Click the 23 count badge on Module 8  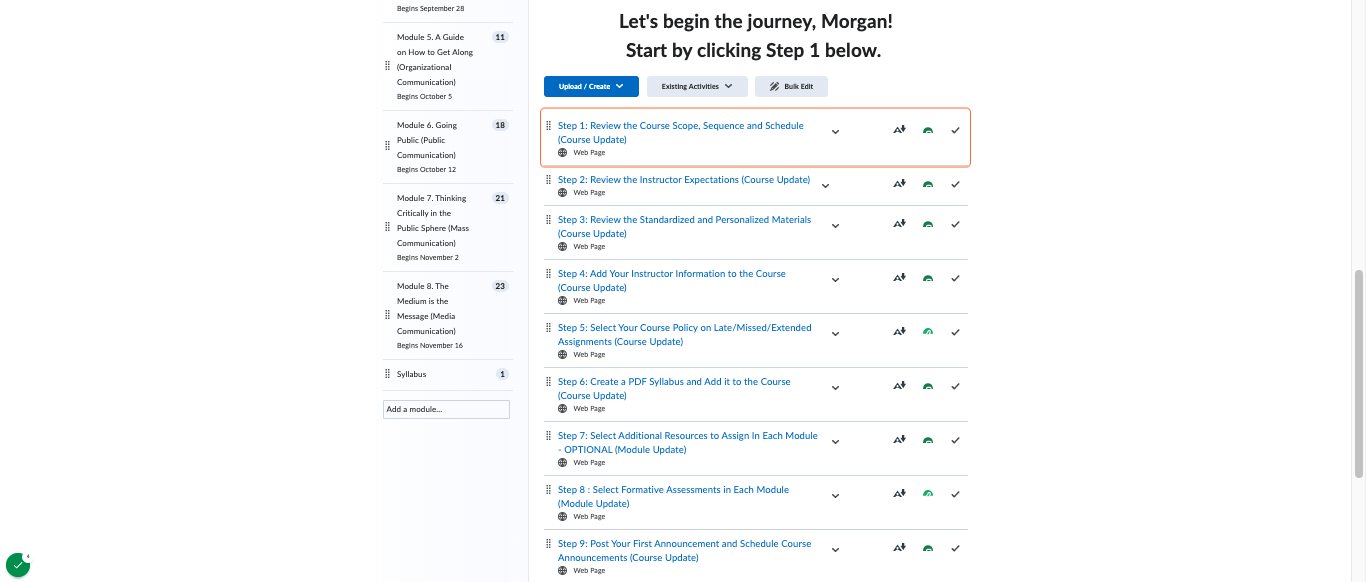coord(500,286)
